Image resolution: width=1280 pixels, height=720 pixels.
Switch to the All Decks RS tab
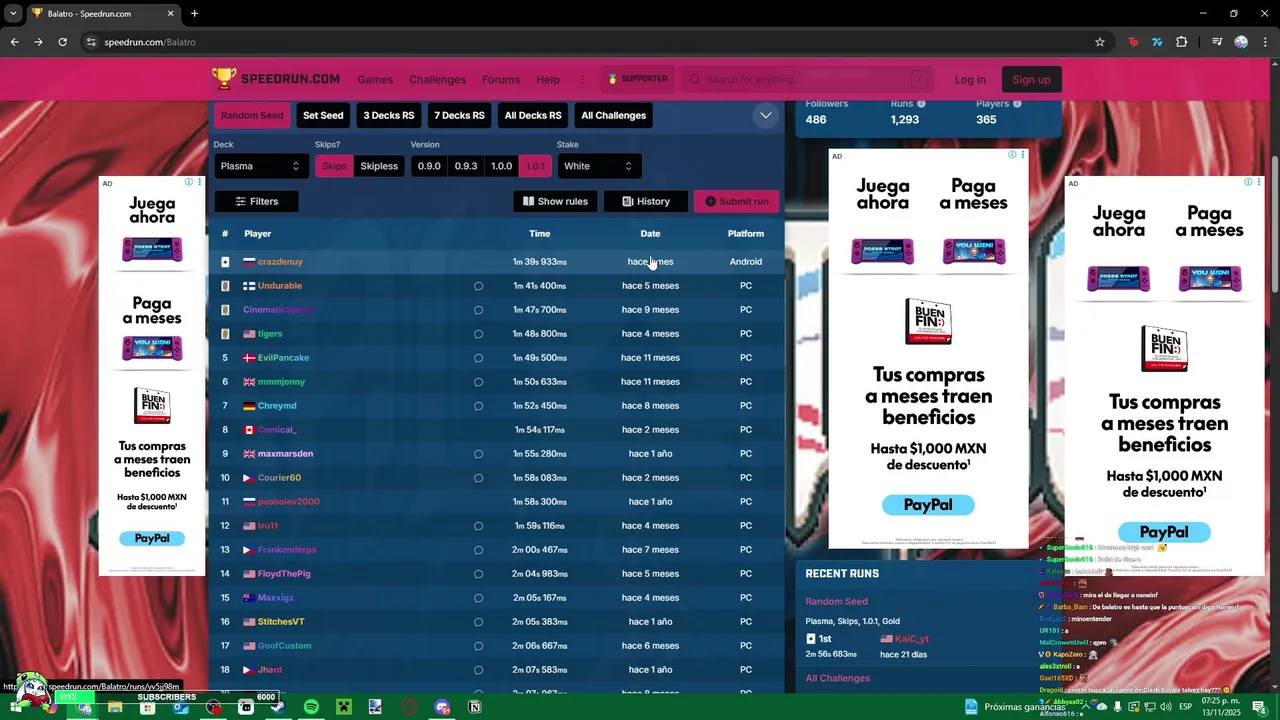(533, 115)
